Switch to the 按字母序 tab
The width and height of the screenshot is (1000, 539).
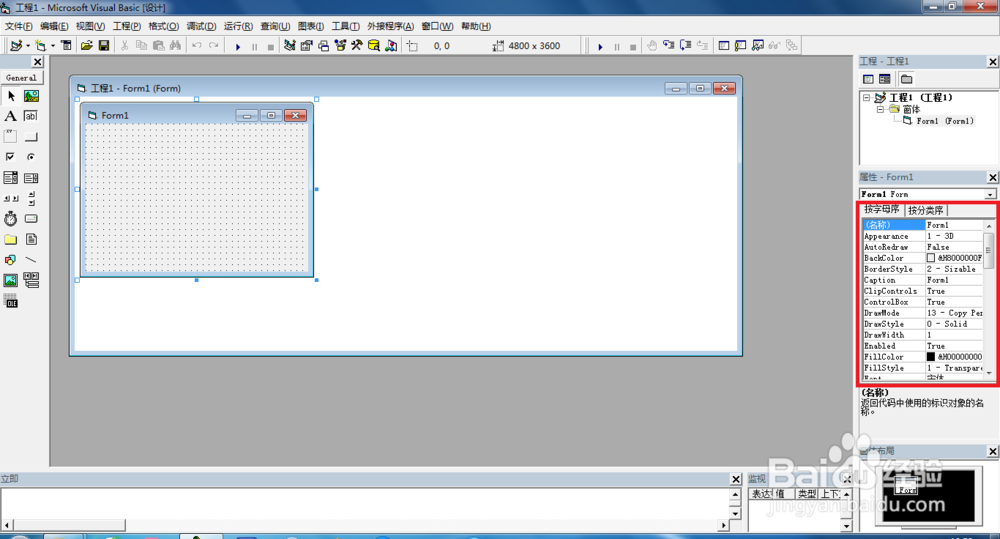(882, 209)
